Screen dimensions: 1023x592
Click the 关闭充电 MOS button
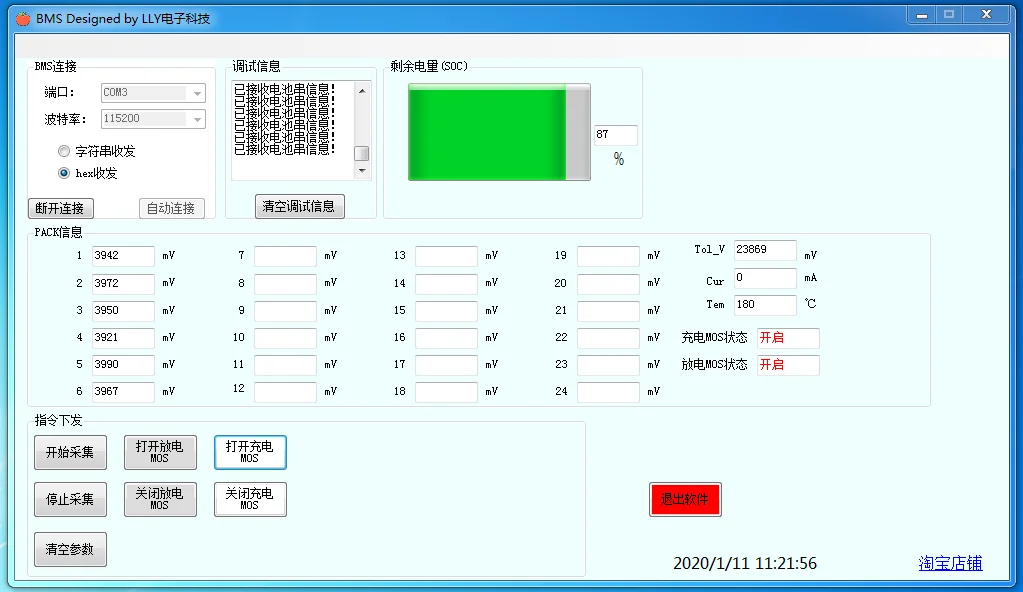(x=251, y=499)
